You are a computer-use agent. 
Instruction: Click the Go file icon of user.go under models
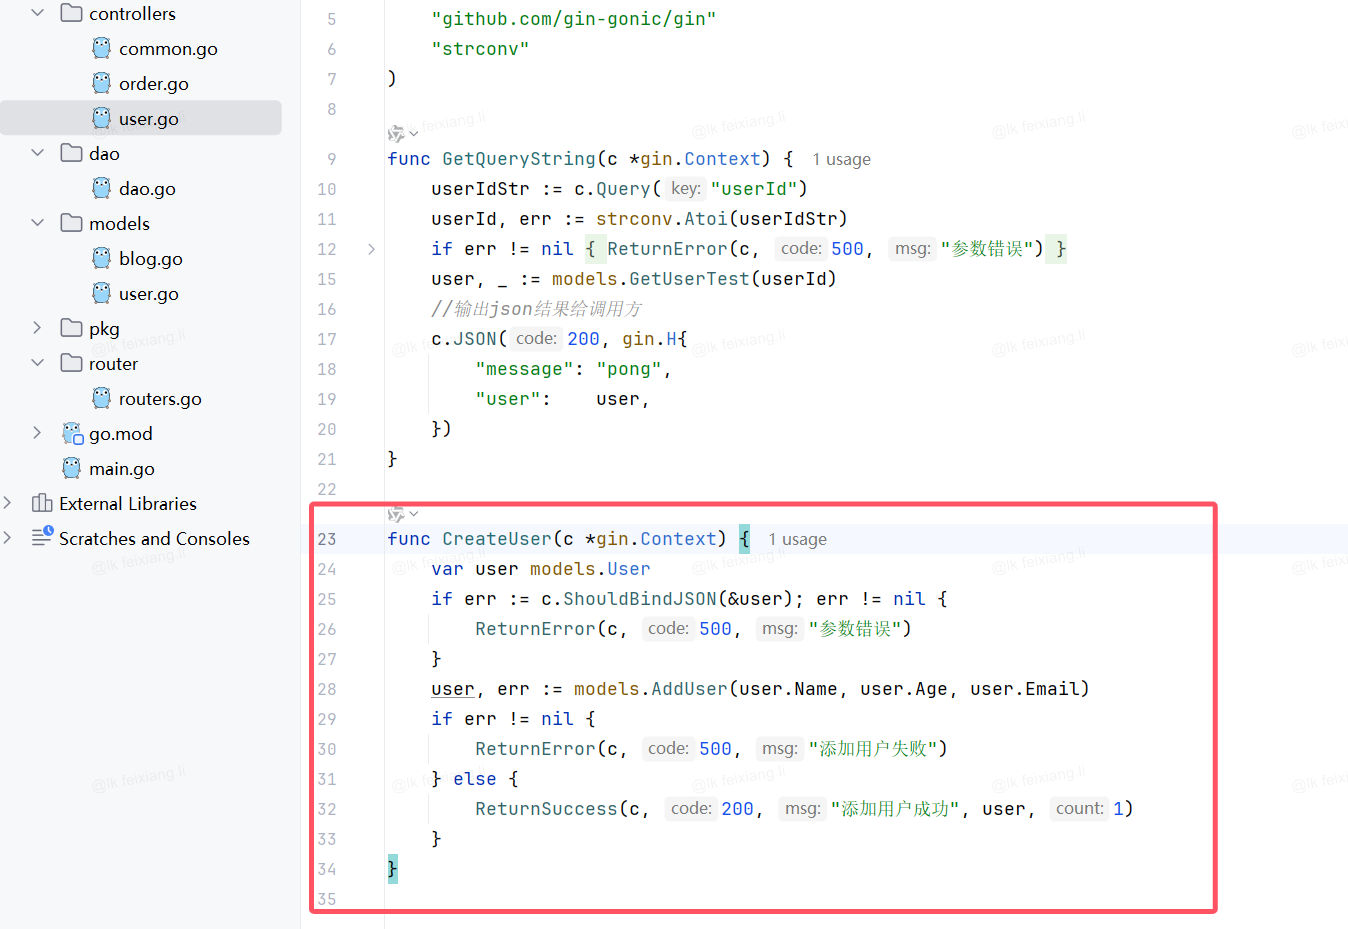tap(101, 293)
